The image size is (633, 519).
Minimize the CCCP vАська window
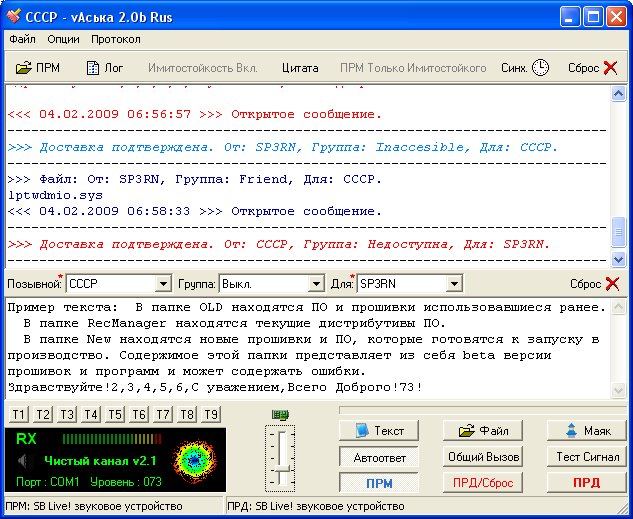point(570,17)
